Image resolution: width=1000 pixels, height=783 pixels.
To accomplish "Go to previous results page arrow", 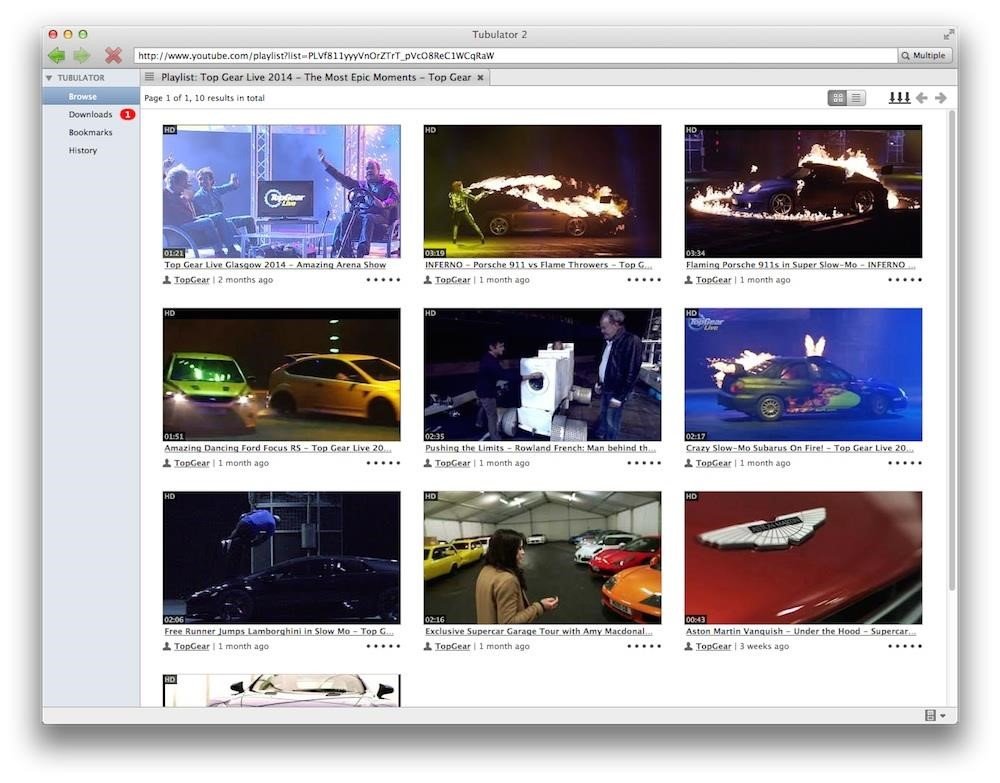I will (x=922, y=98).
